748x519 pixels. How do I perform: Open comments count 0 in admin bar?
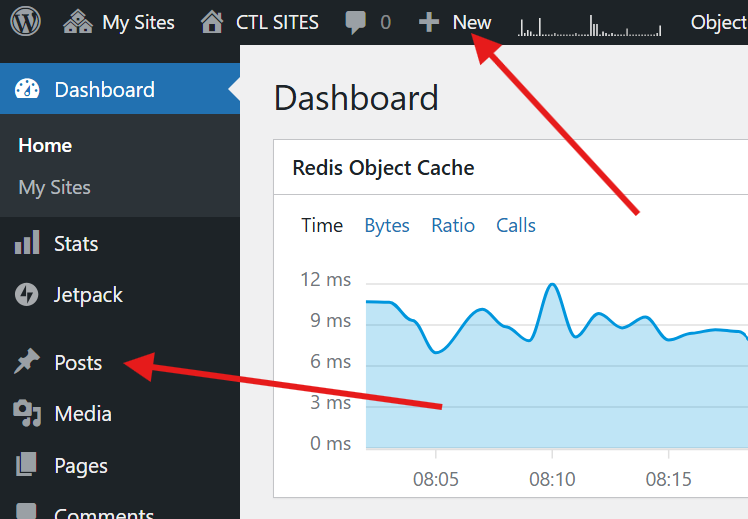385,22
